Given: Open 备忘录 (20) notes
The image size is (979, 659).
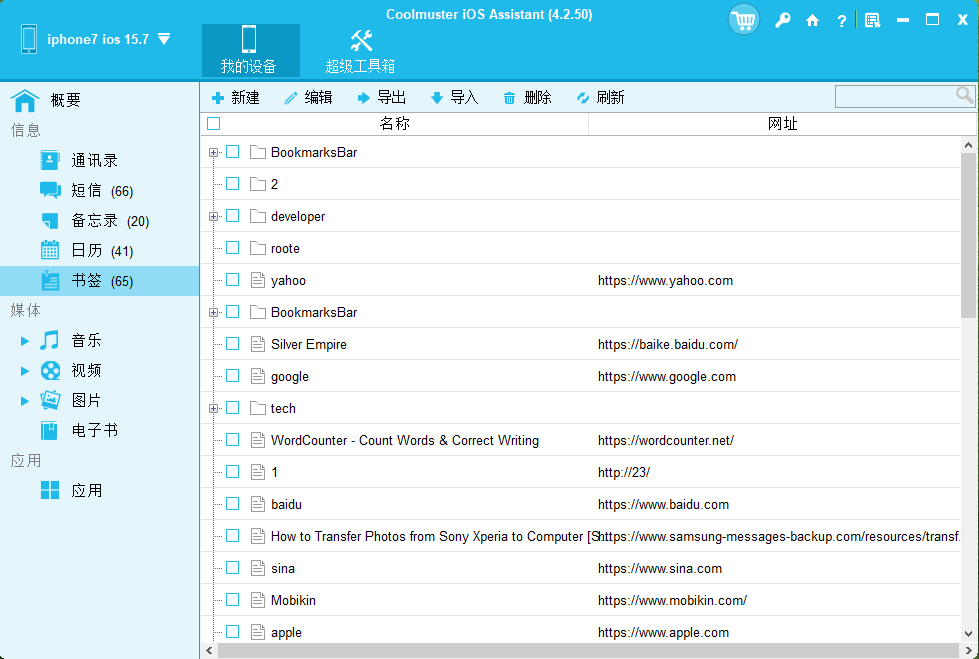Looking at the screenshot, I should [94, 220].
